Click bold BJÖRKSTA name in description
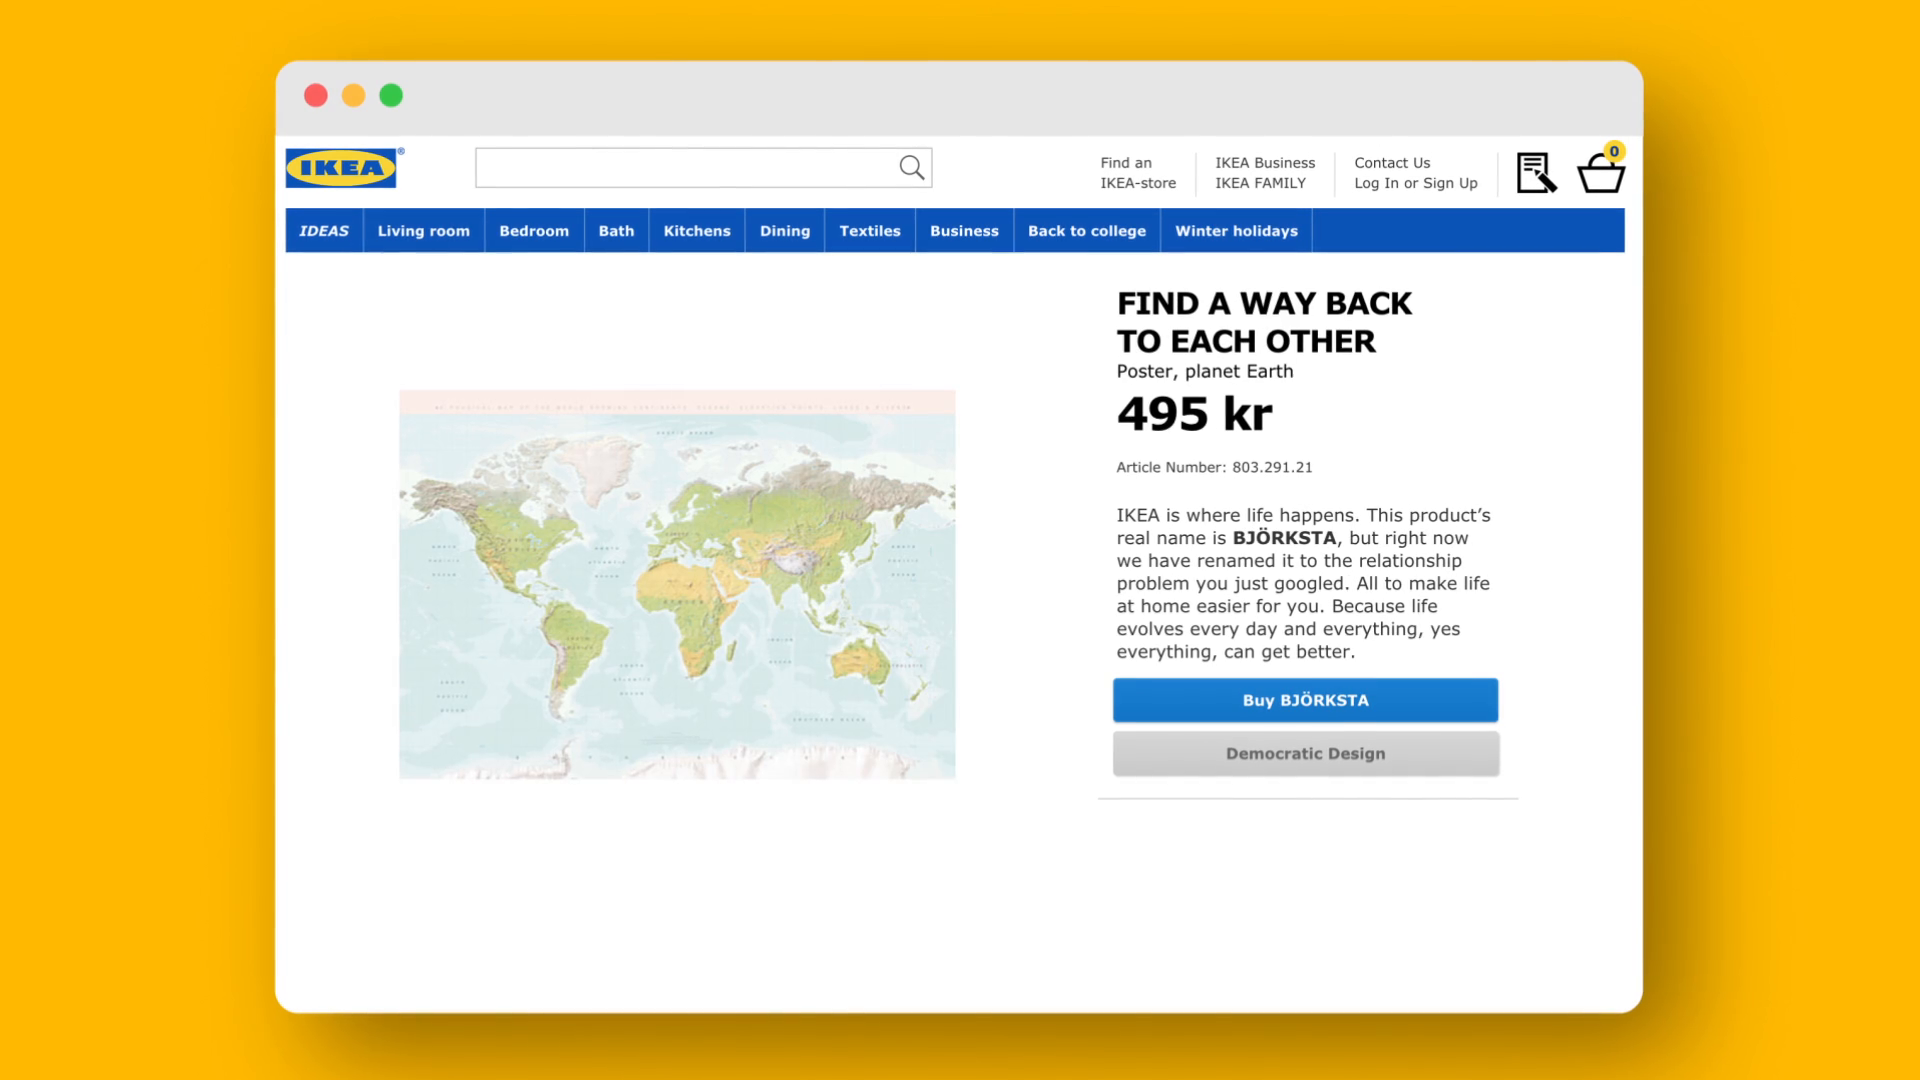Screen dimensions: 1920x1080 click(1284, 538)
